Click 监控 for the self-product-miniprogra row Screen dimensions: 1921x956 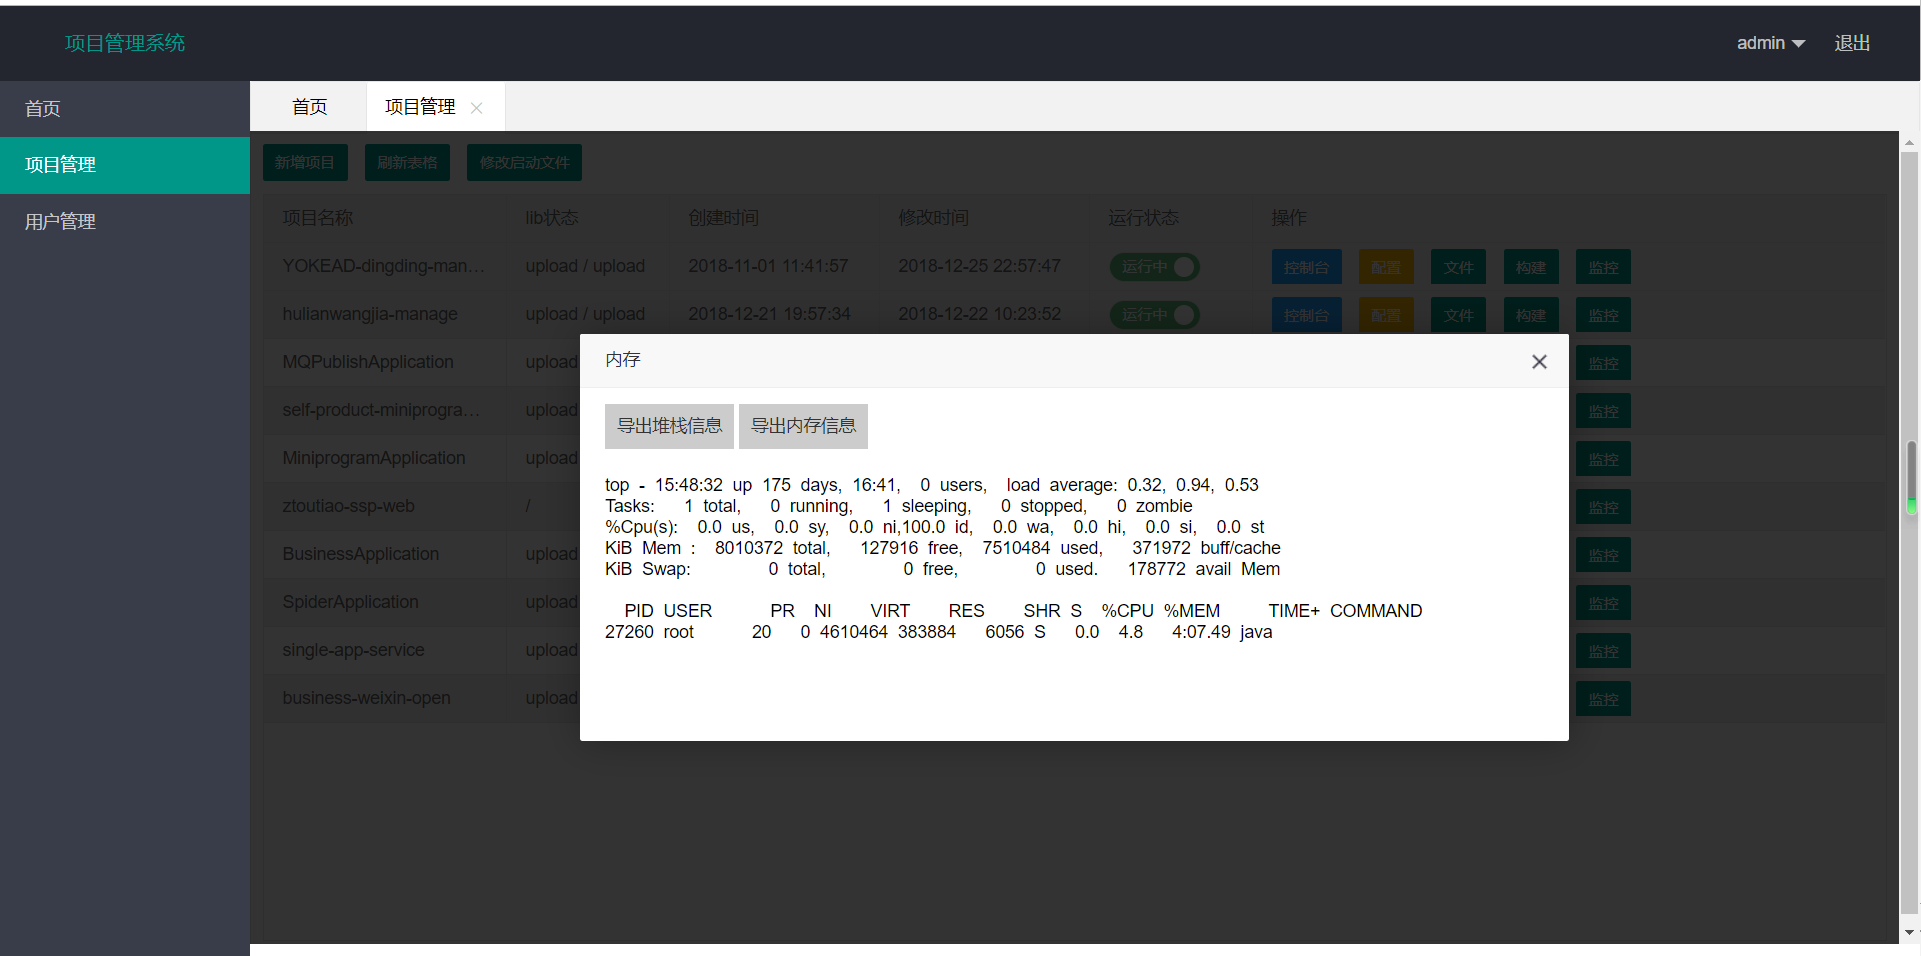[x=1603, y=411]
